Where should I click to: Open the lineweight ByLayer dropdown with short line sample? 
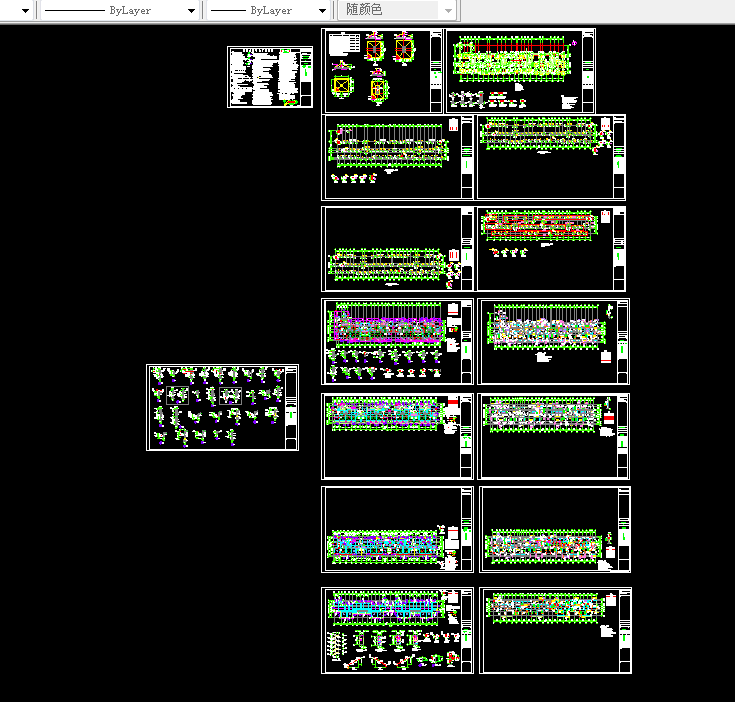point(268,10)
